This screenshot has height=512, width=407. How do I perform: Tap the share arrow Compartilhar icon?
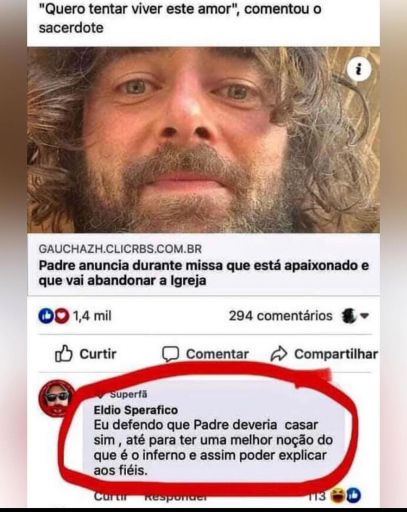[x=279, y=354]
